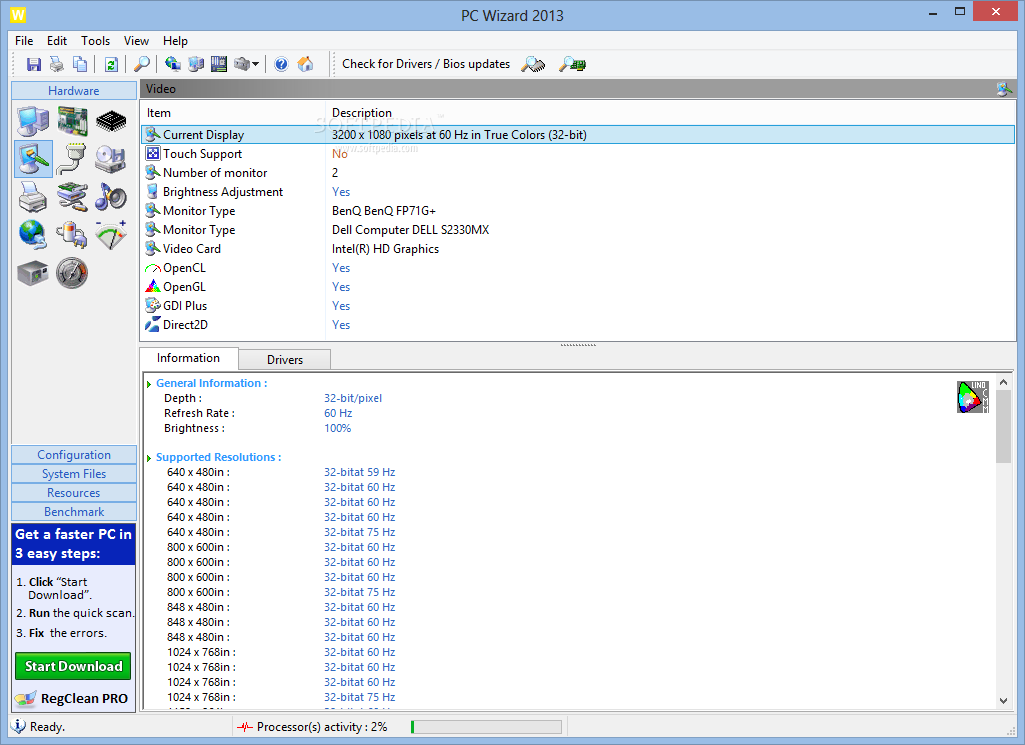1025x745 pixels.
Task: Click the BIOS update search icon with green card
Action: pyautogui.click(x=573, y=64)
